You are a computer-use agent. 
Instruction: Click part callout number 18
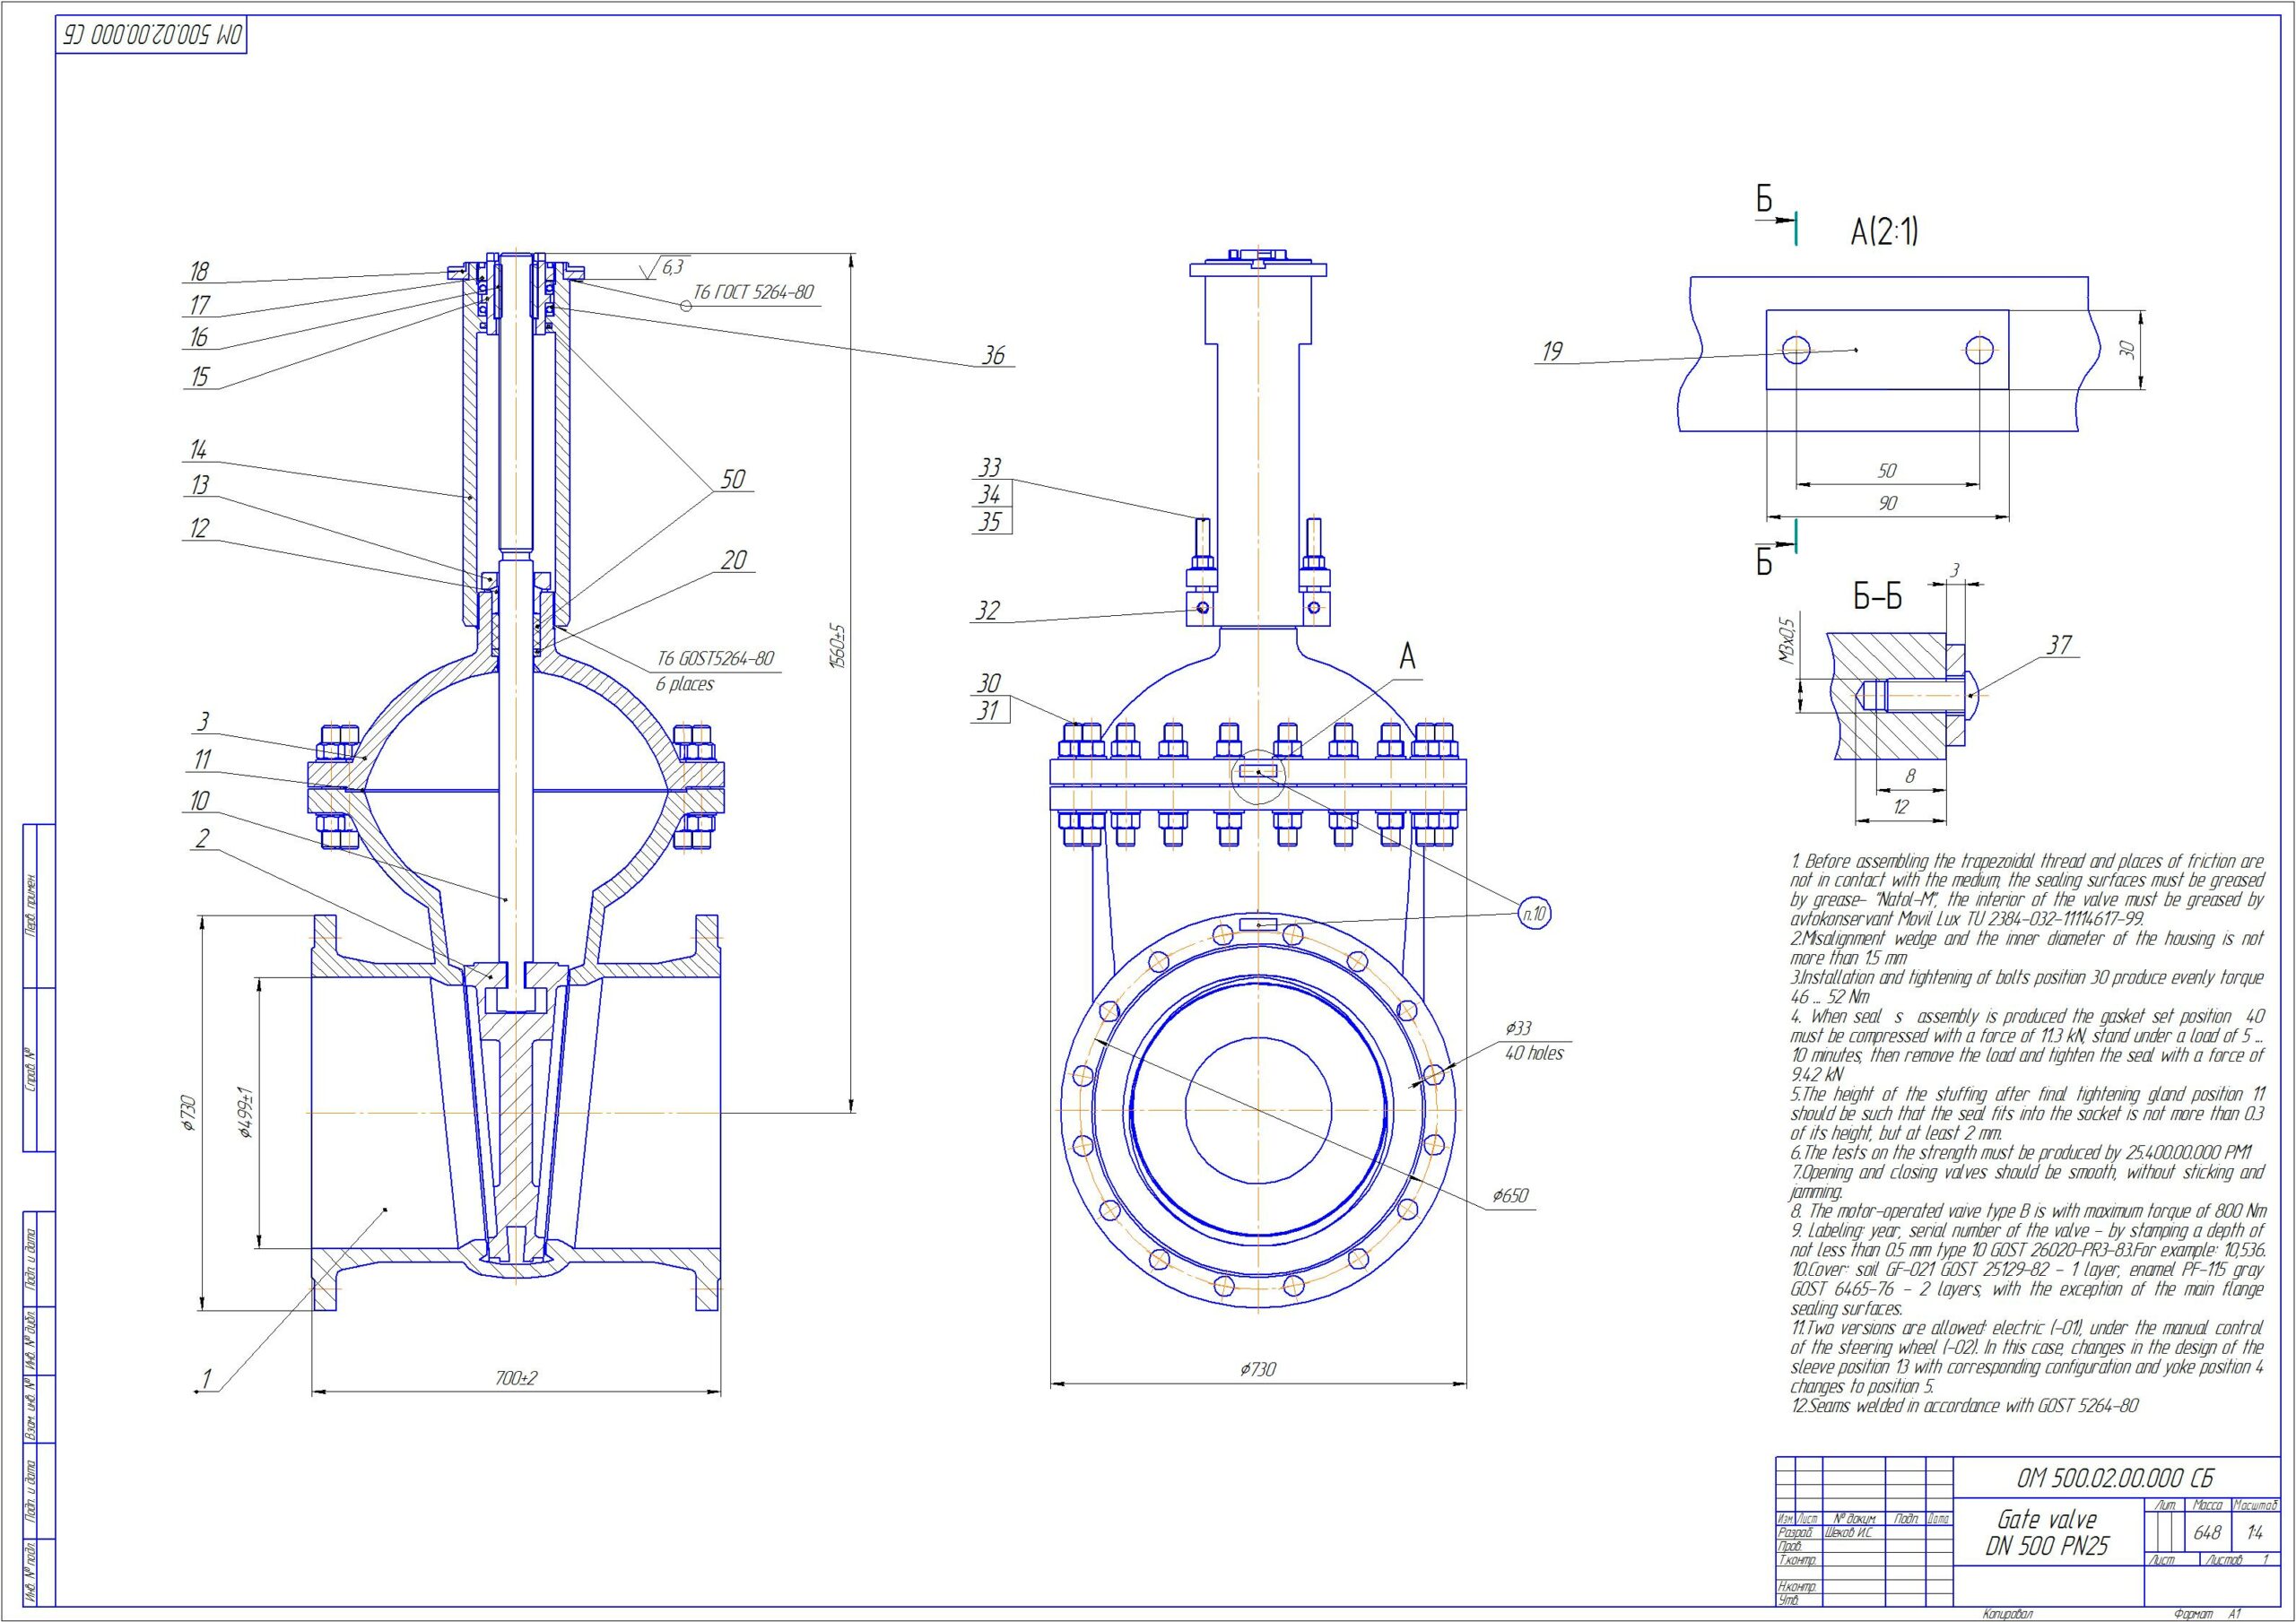point(200,271)
